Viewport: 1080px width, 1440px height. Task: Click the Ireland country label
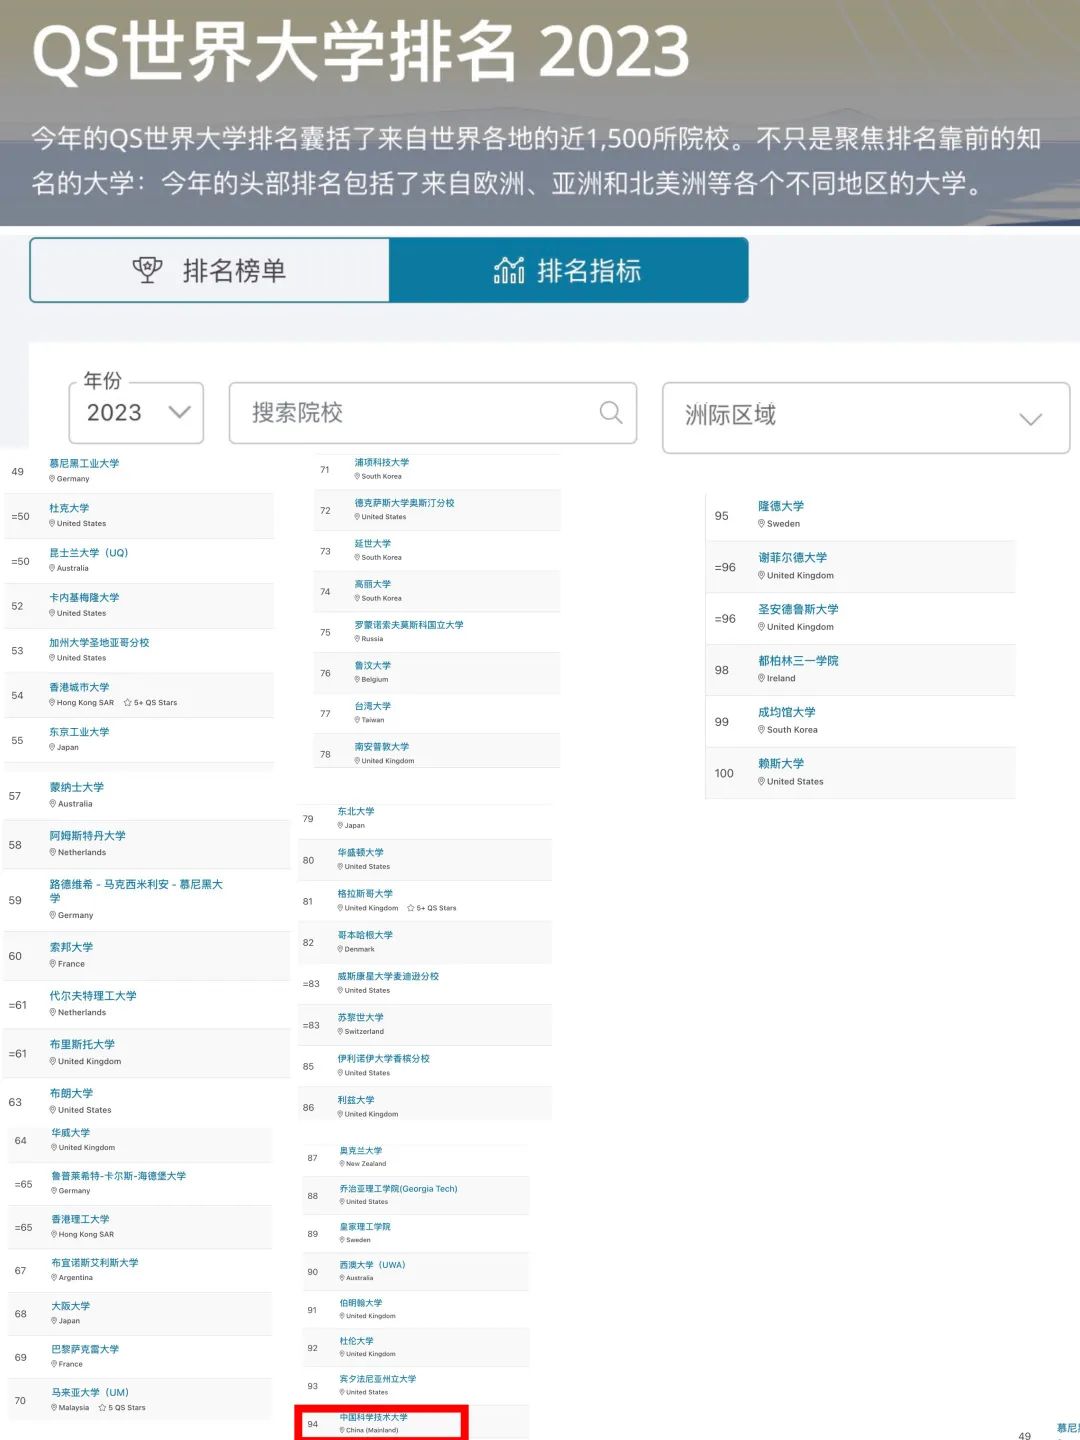point(781,679)
